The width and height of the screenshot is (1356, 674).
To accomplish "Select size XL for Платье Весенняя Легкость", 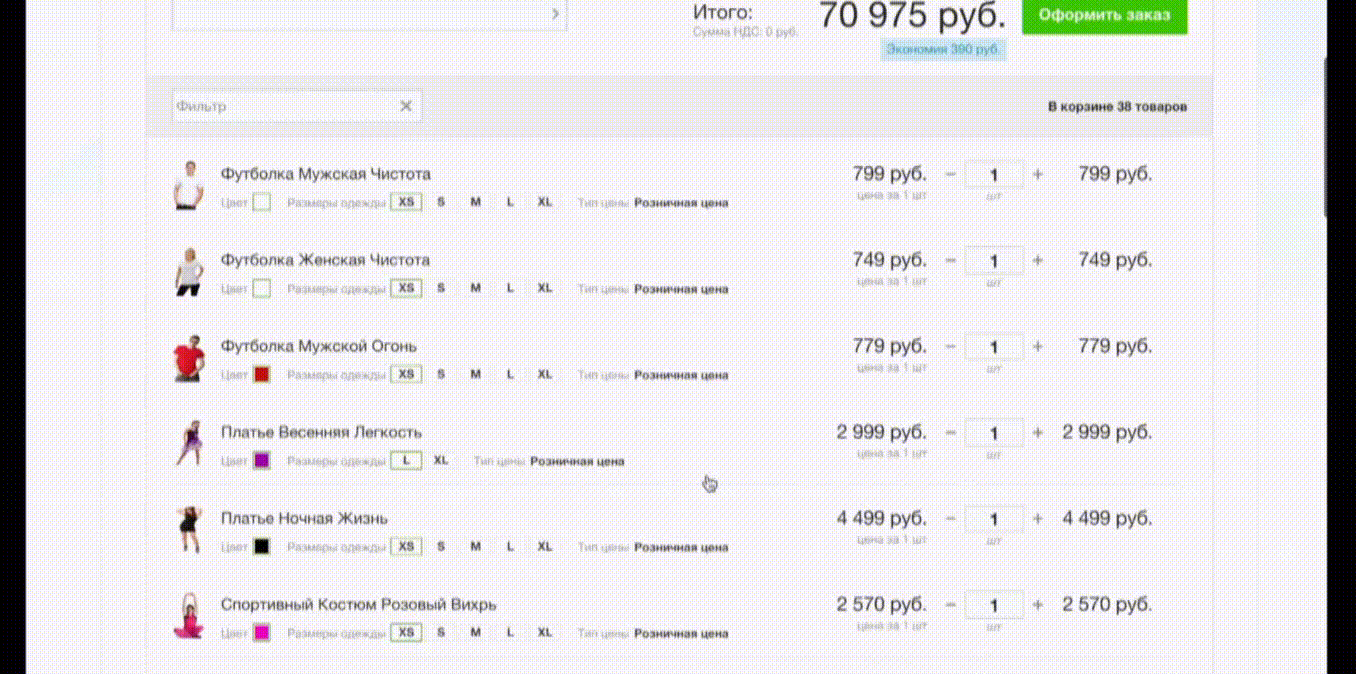I will 440,461.
